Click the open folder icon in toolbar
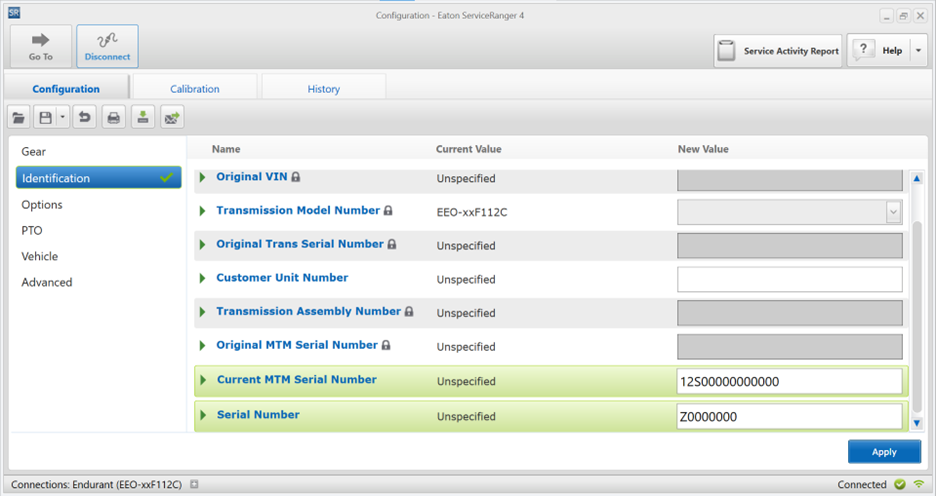Image resolution: width=936 pixels, height=496 pixels. tap(19, 118)
